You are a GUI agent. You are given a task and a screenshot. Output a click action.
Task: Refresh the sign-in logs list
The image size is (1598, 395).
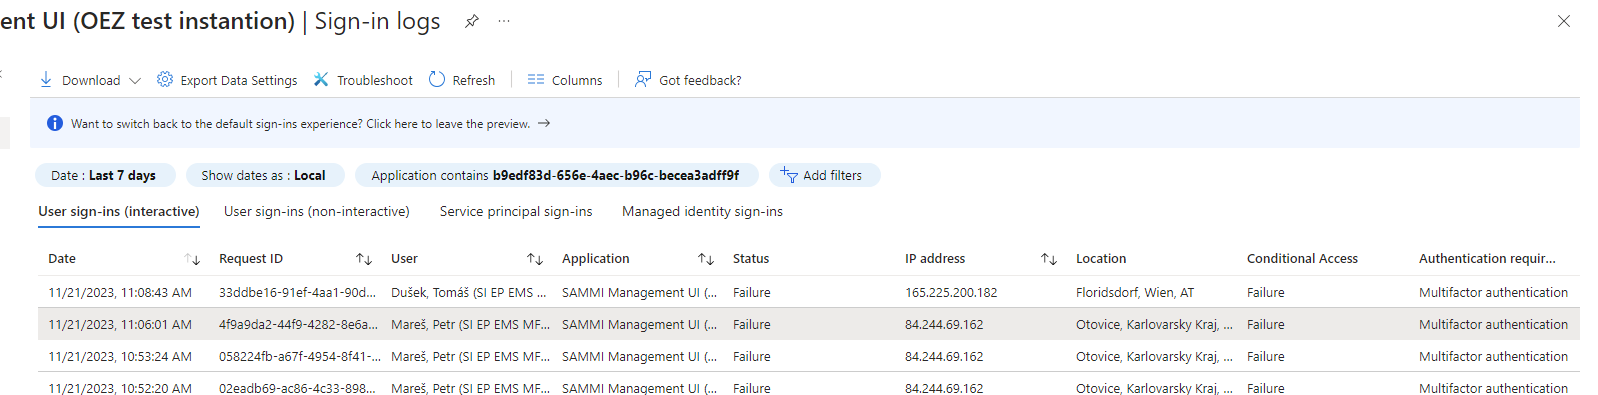pos(462,80)
